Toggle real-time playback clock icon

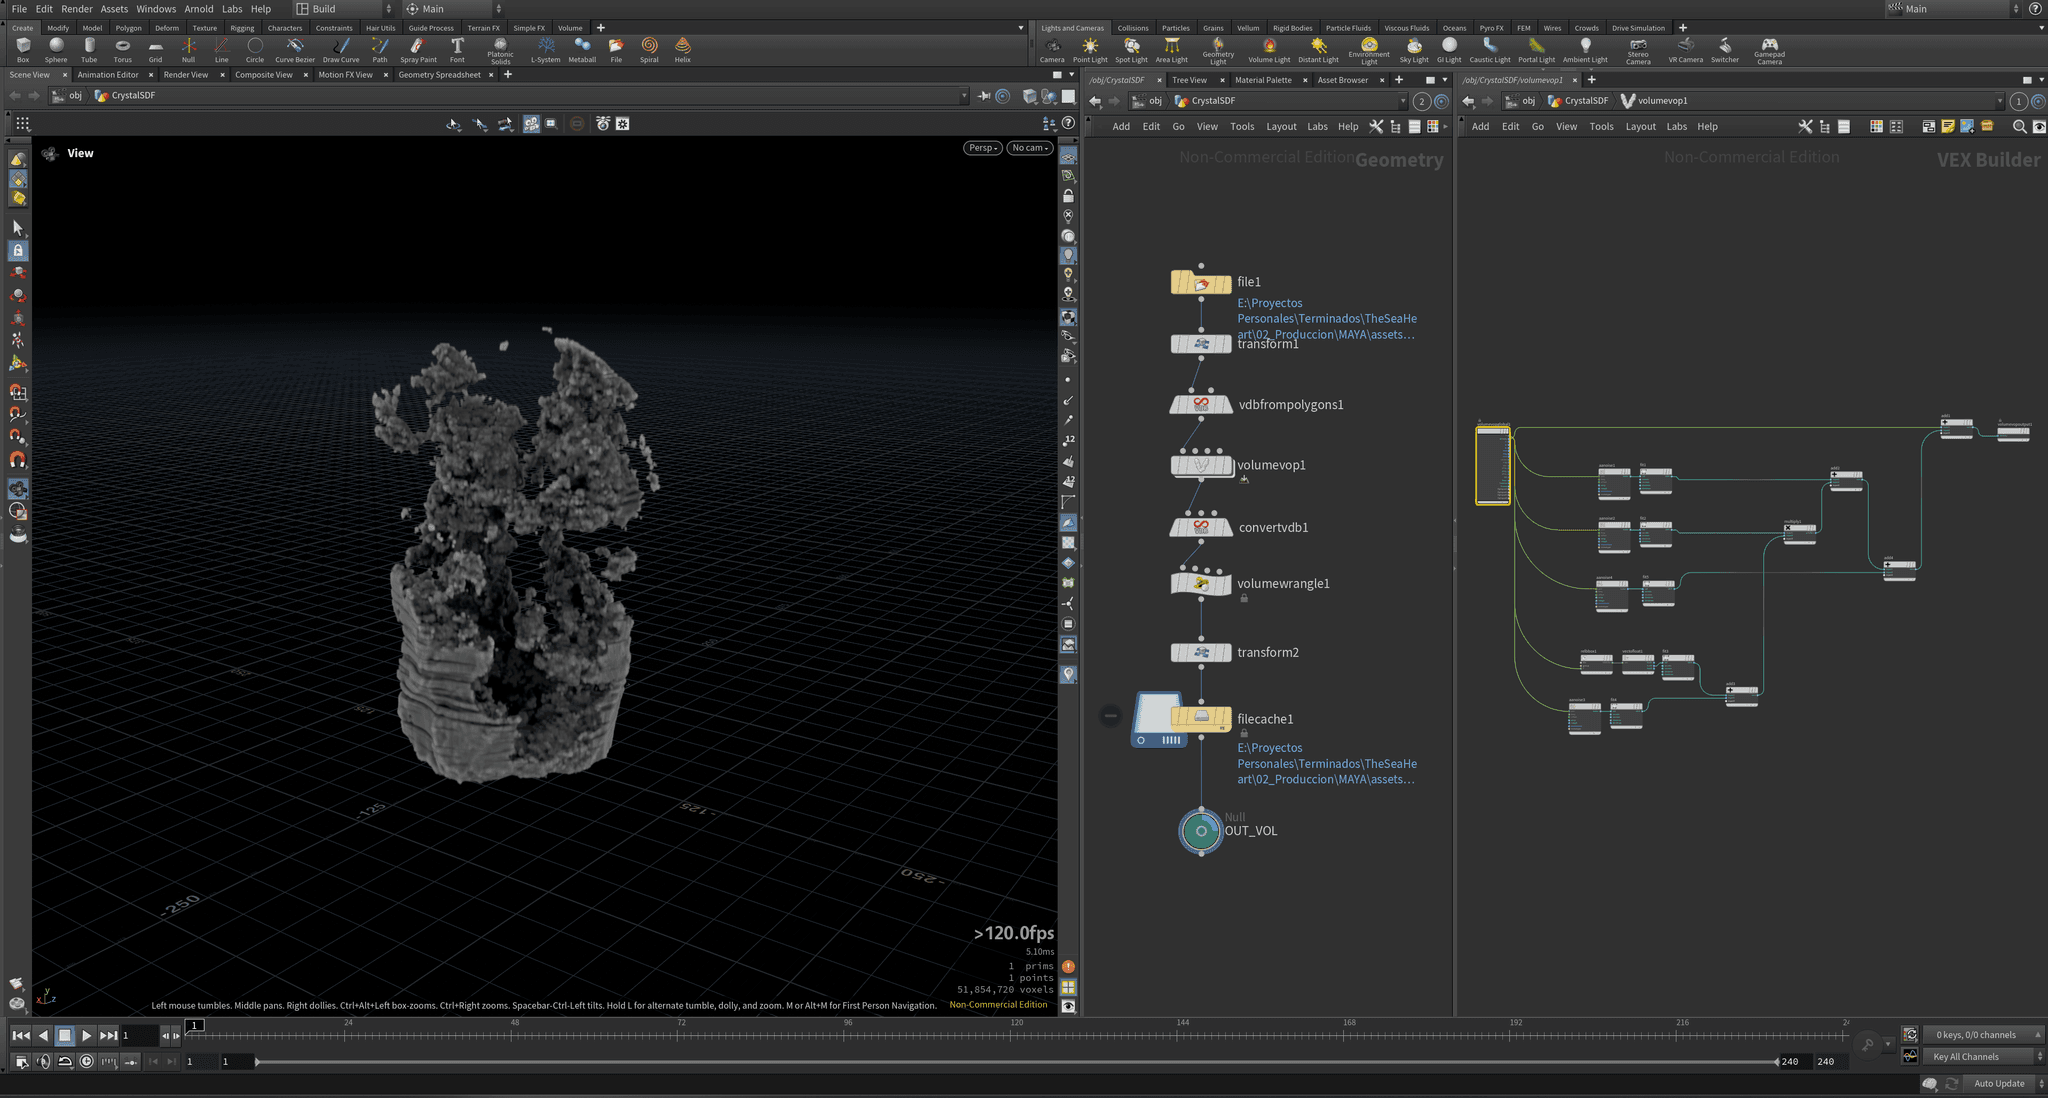(87, 1061)
